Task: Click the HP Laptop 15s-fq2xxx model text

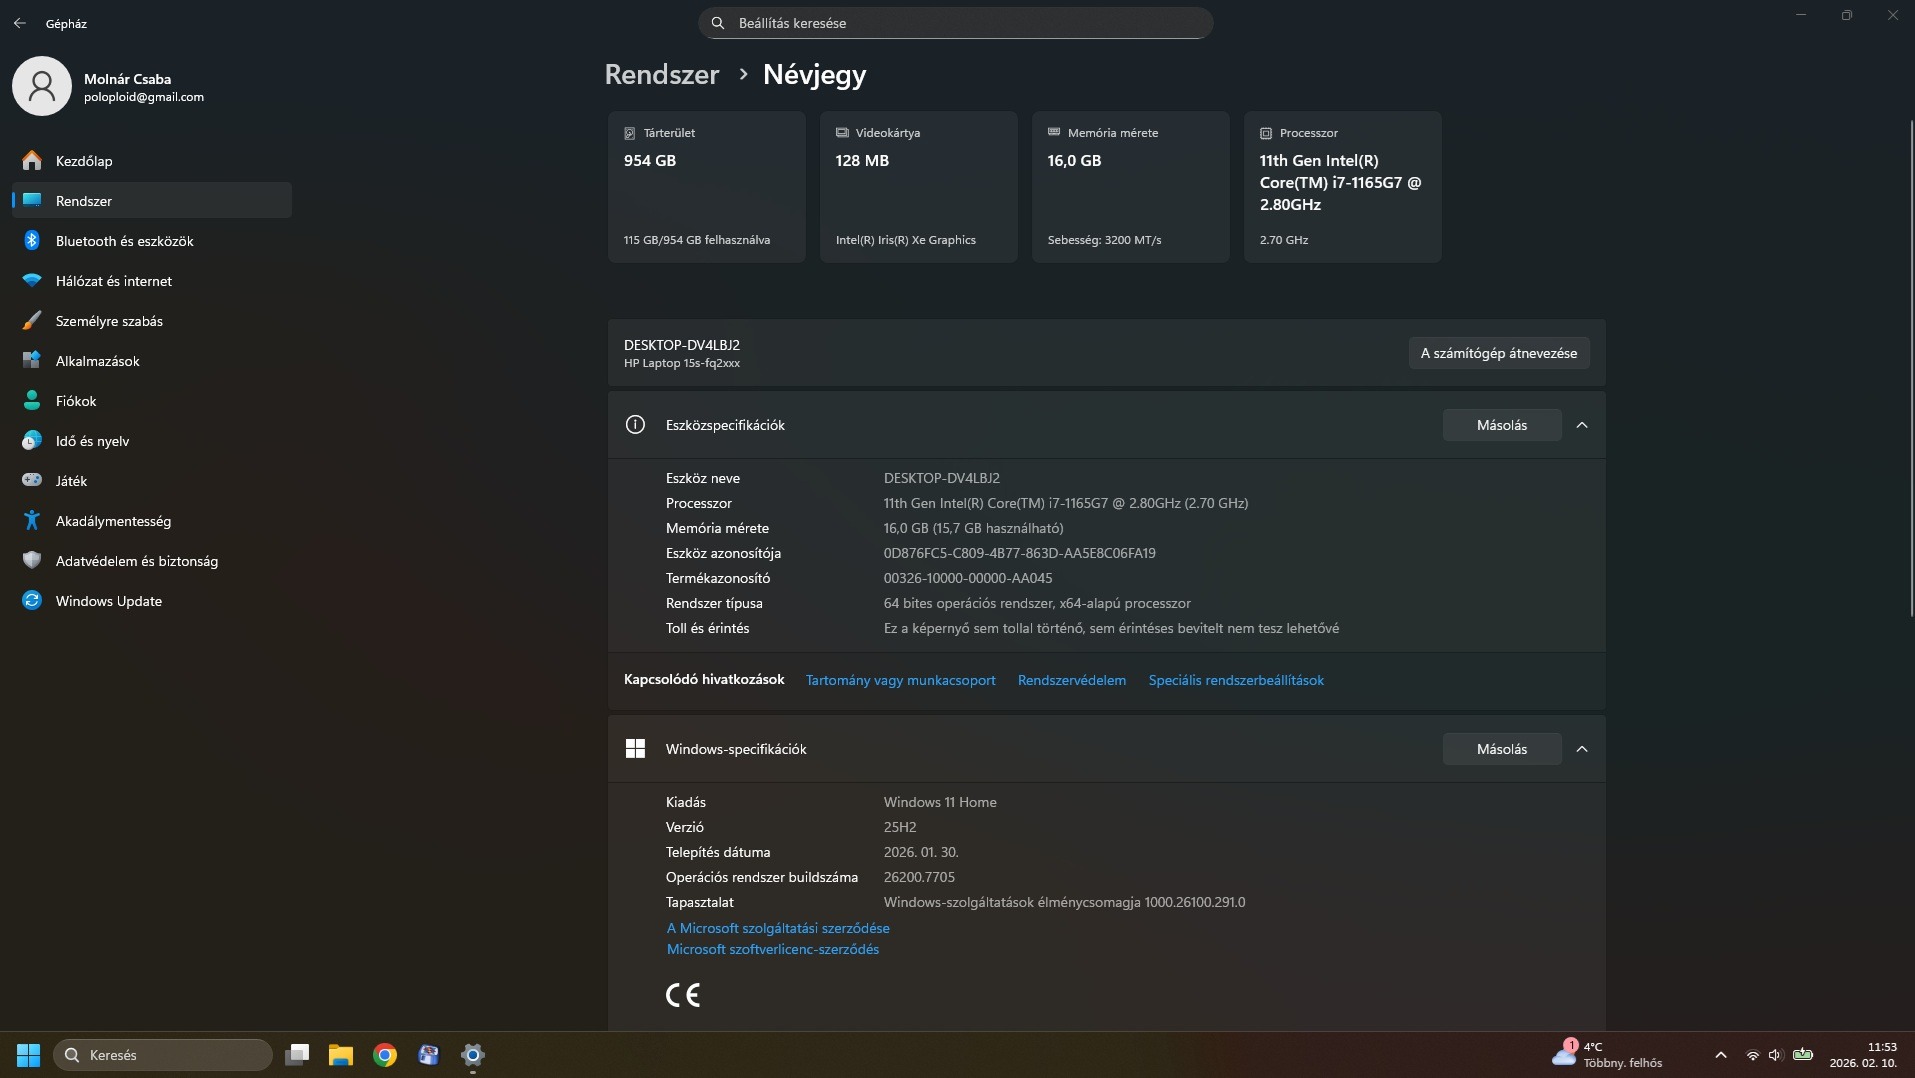Action: click(682, 363)
